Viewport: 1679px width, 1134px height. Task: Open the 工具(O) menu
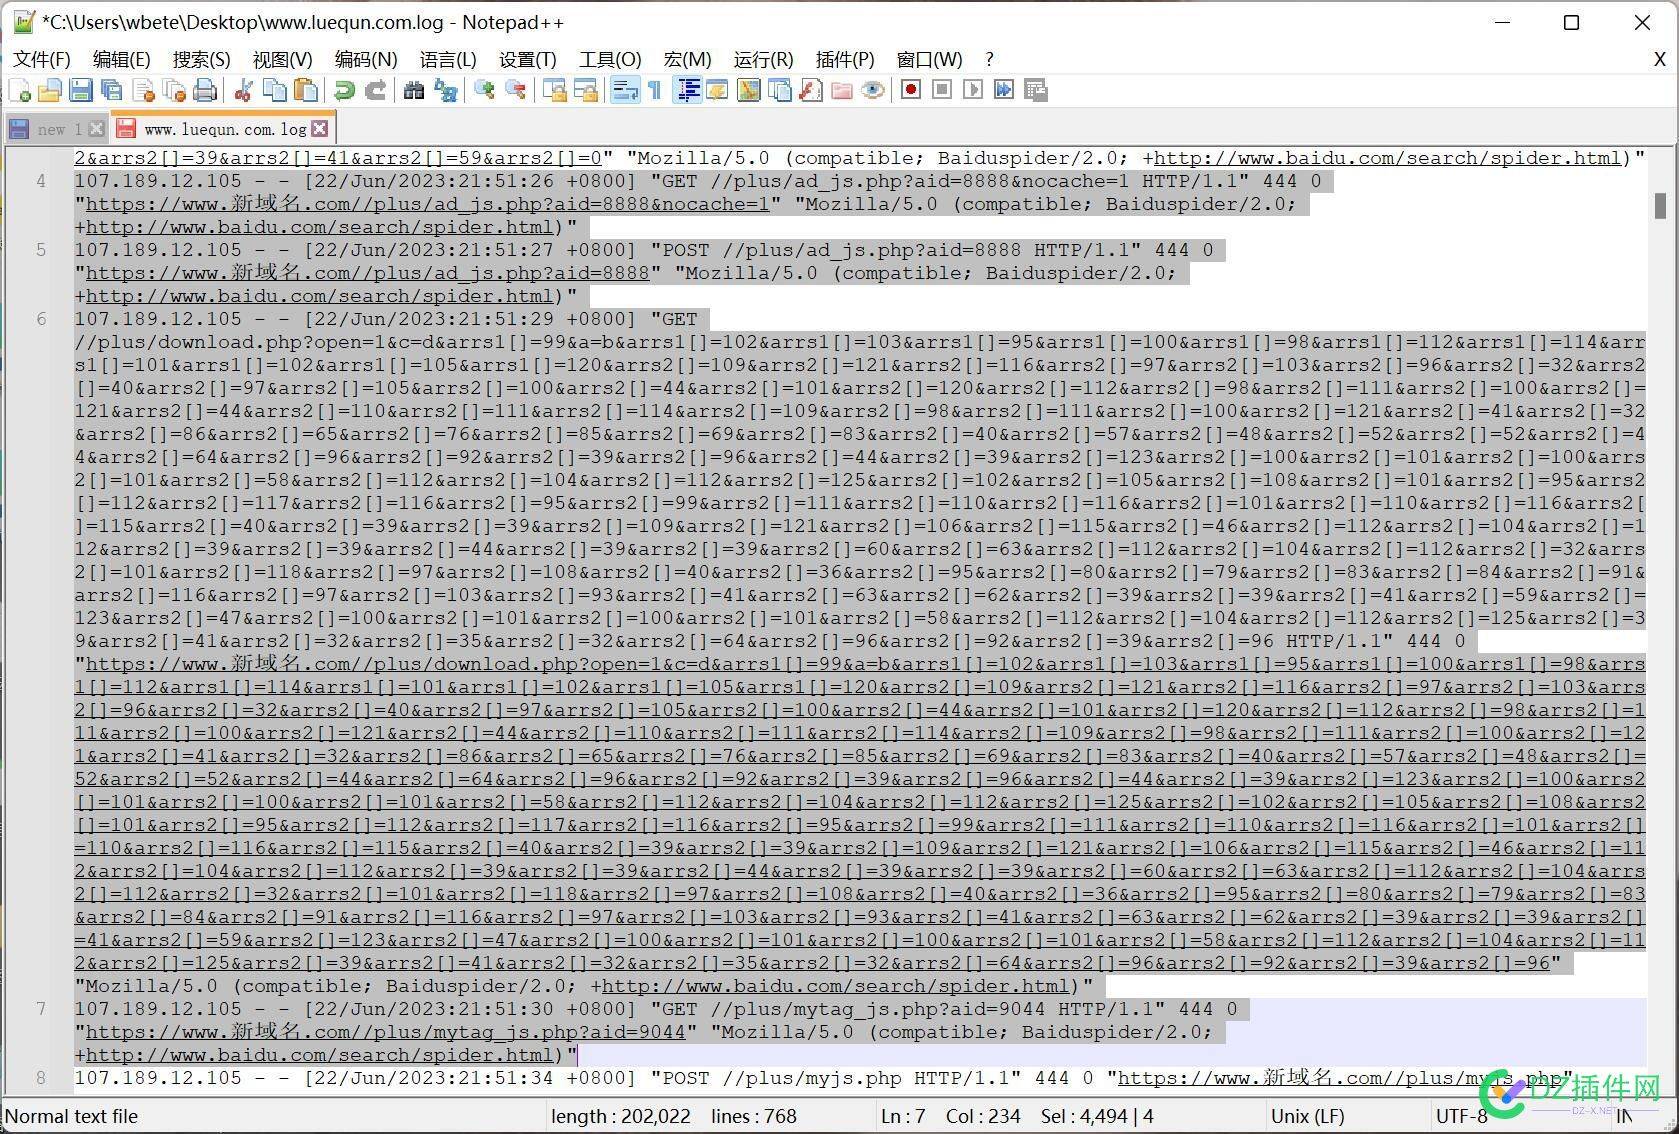coord(610,60)
